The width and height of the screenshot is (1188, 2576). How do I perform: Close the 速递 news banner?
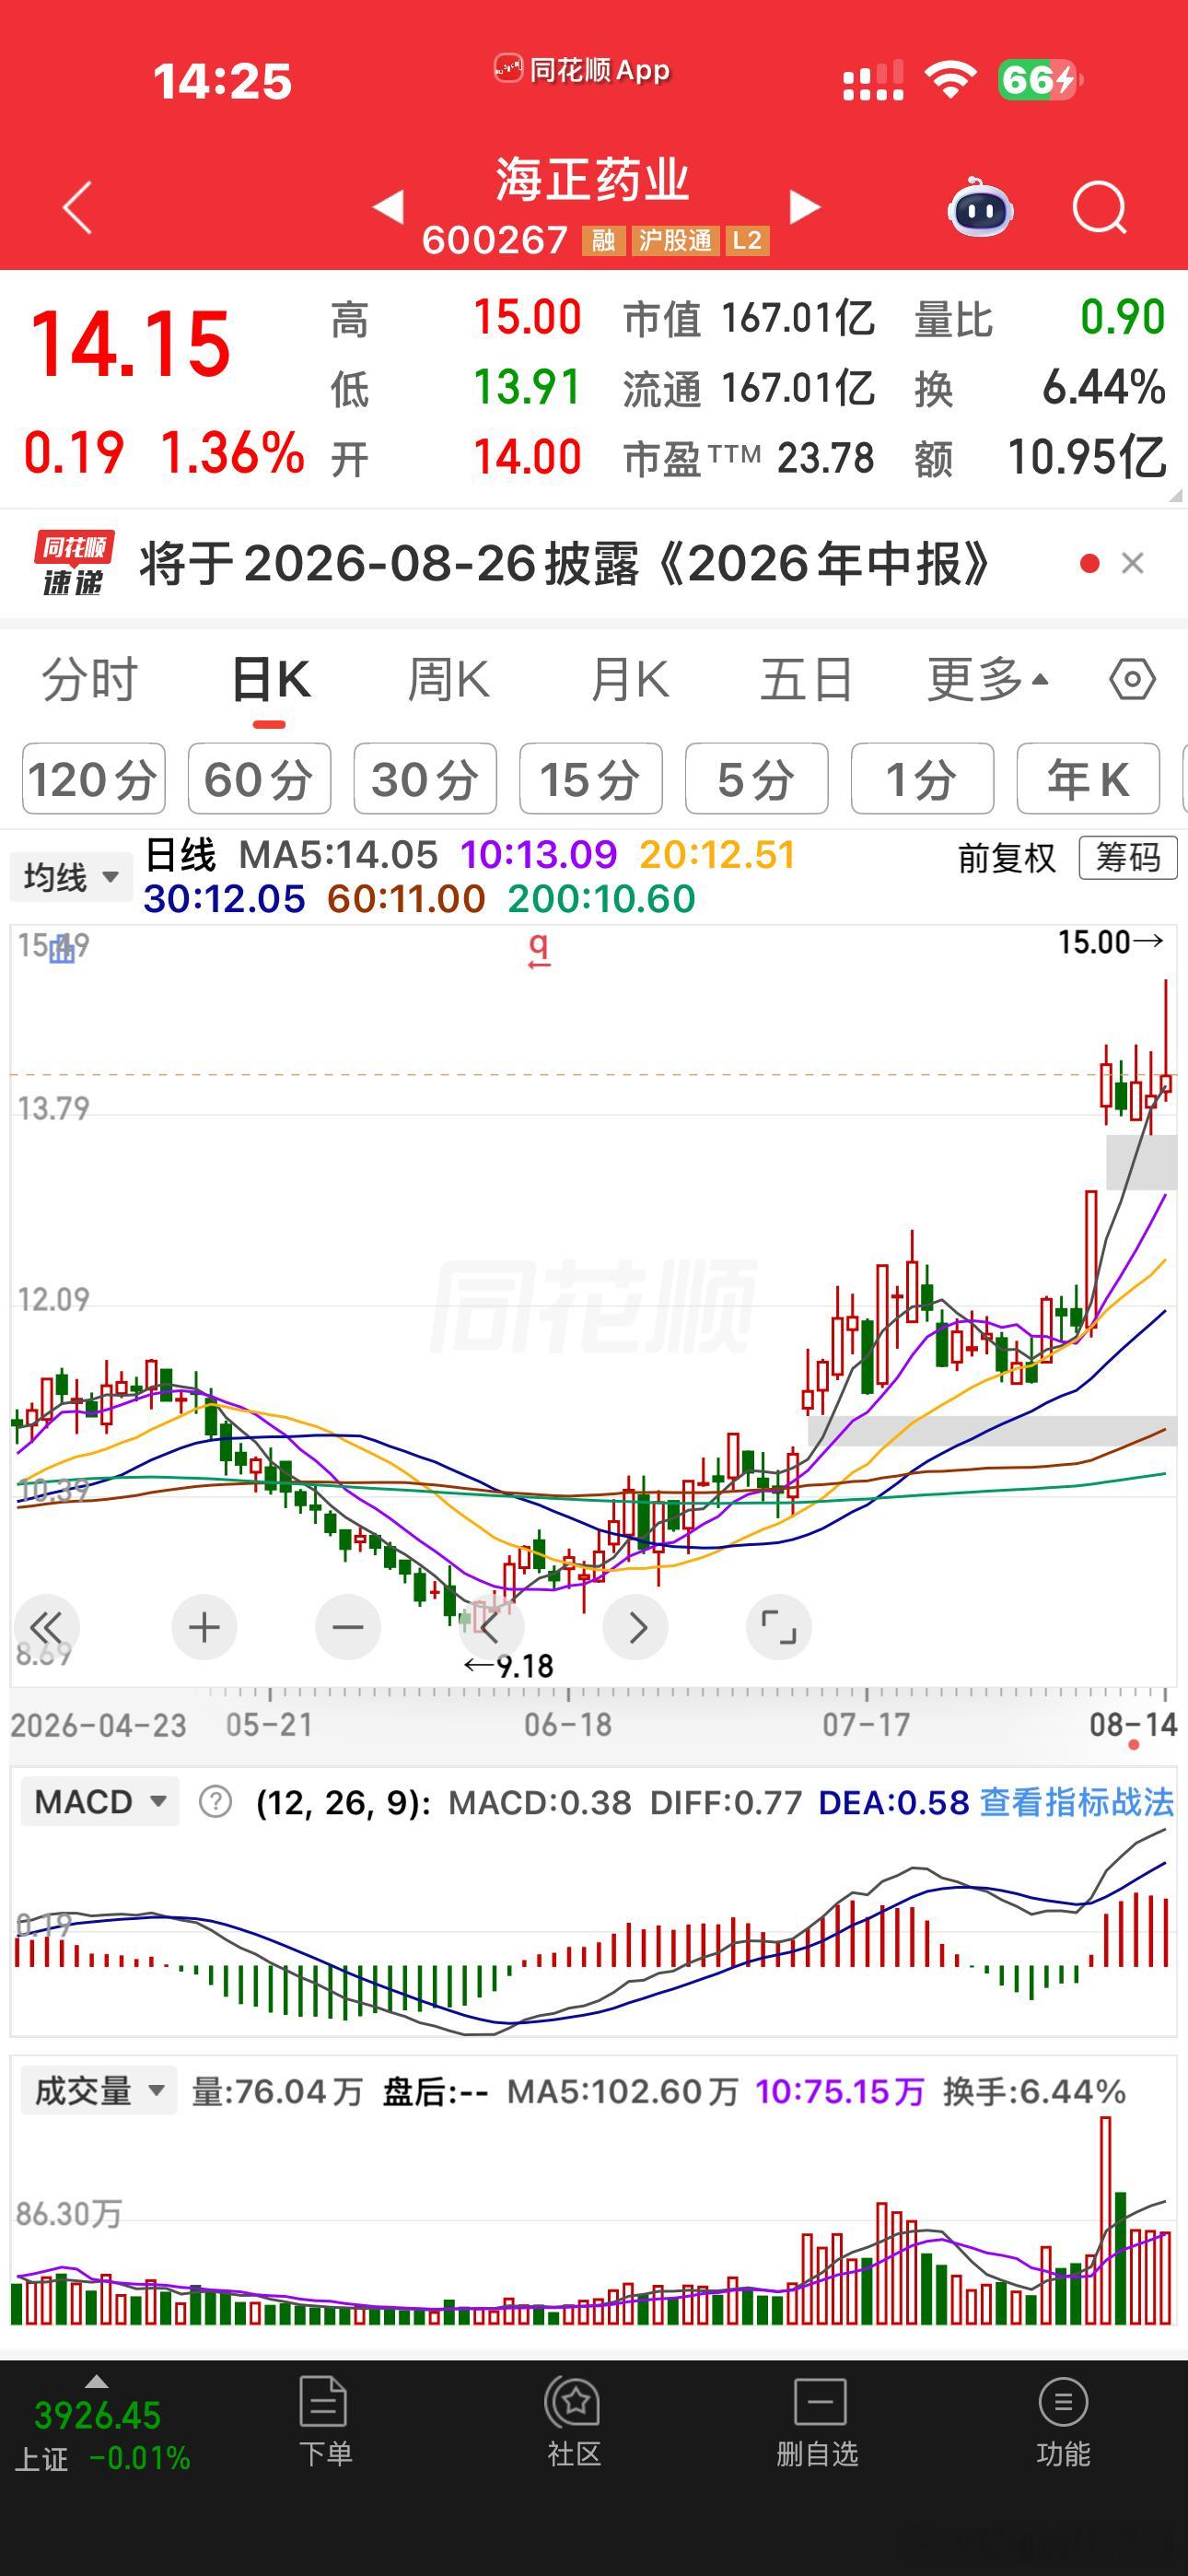pos(1132,563)
